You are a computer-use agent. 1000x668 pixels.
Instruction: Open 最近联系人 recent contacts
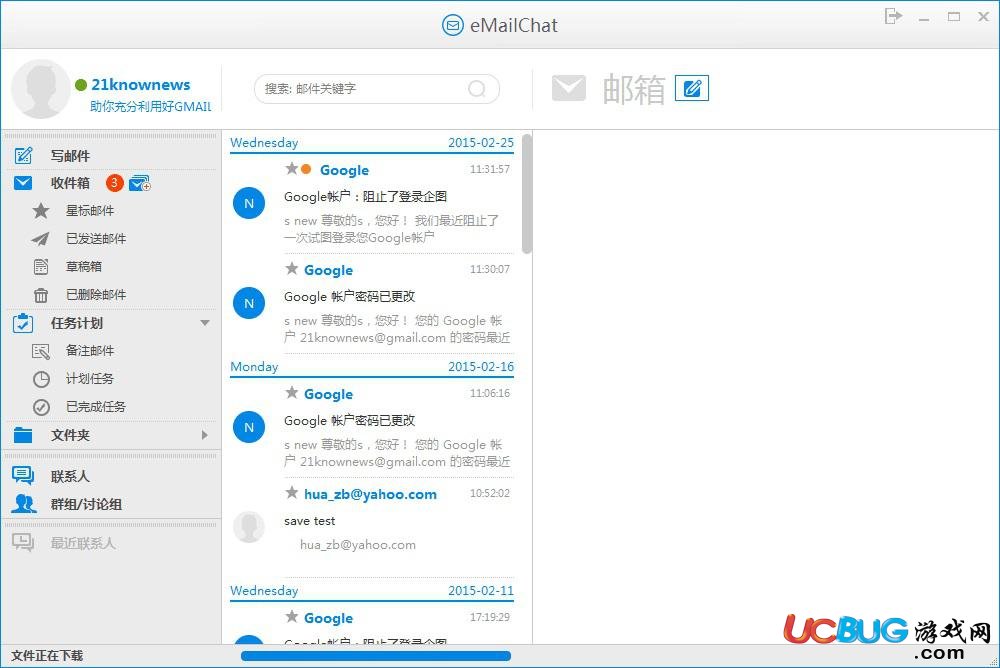pos(83,544)
